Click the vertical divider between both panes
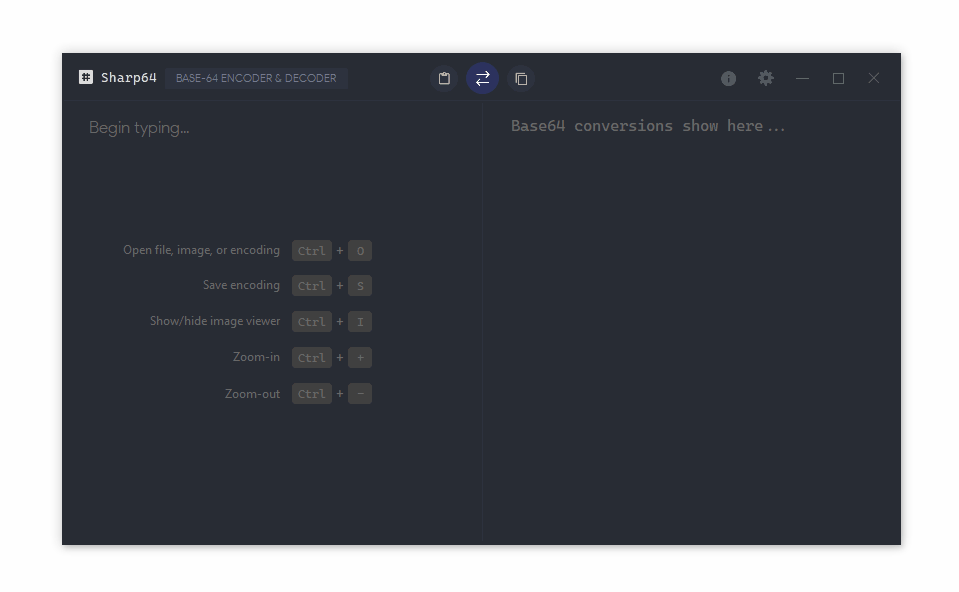959x592 pixels. pyautogui.click(x=483, y=320)
